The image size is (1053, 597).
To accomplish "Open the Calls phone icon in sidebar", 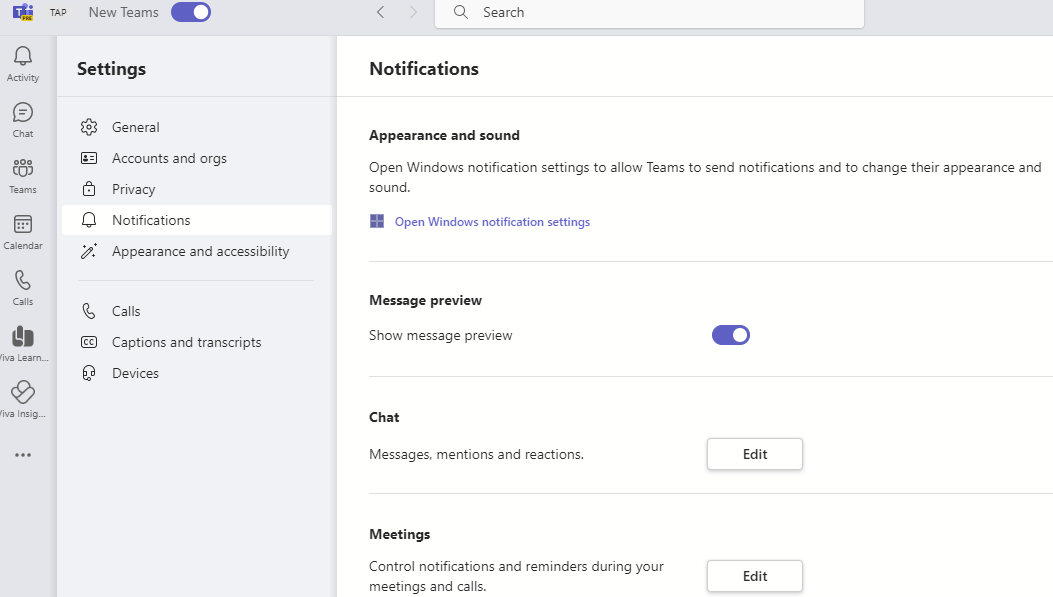I will pyautogui.click(x=23, y=283).
